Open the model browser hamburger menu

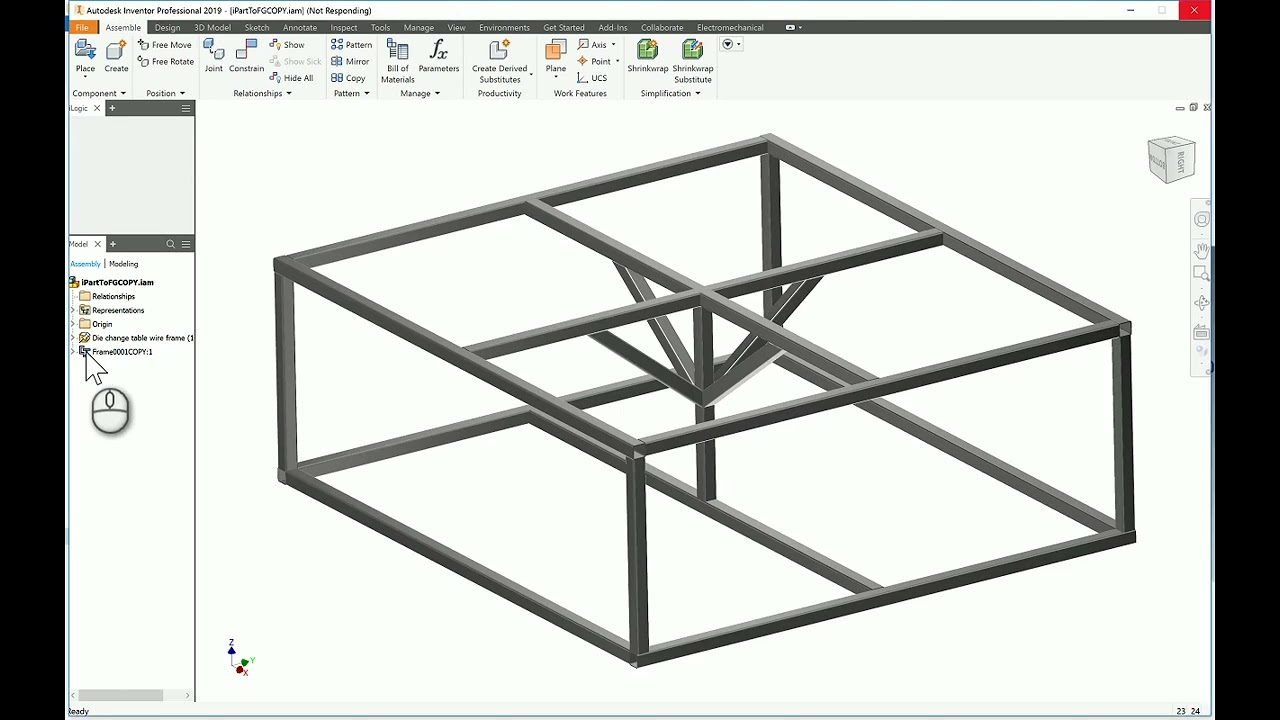point(186,244)
